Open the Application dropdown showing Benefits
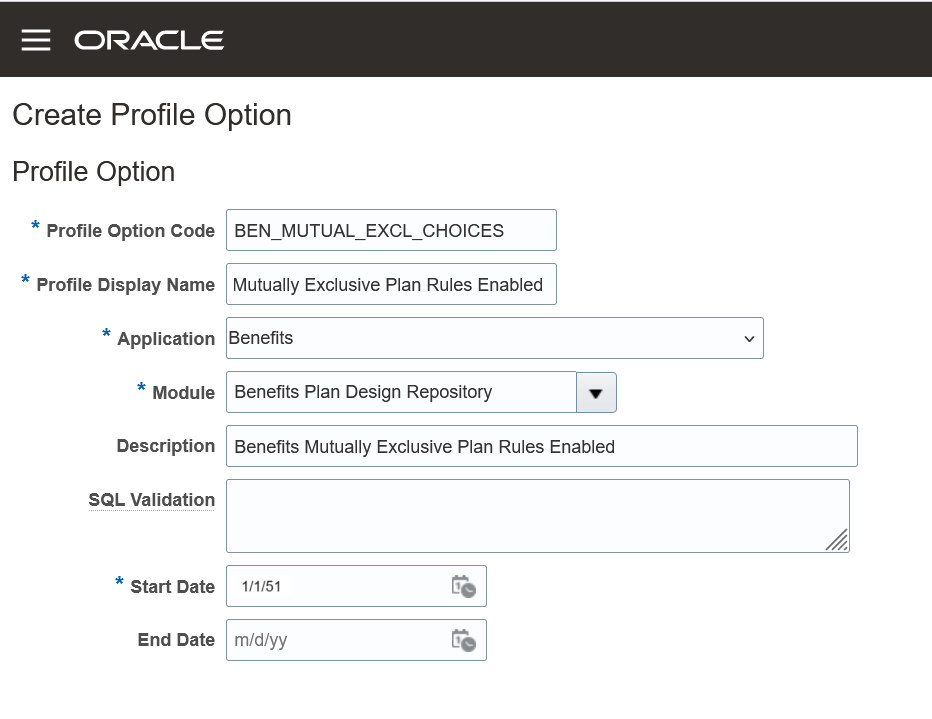The image size is (932, 719). [494, 339]
